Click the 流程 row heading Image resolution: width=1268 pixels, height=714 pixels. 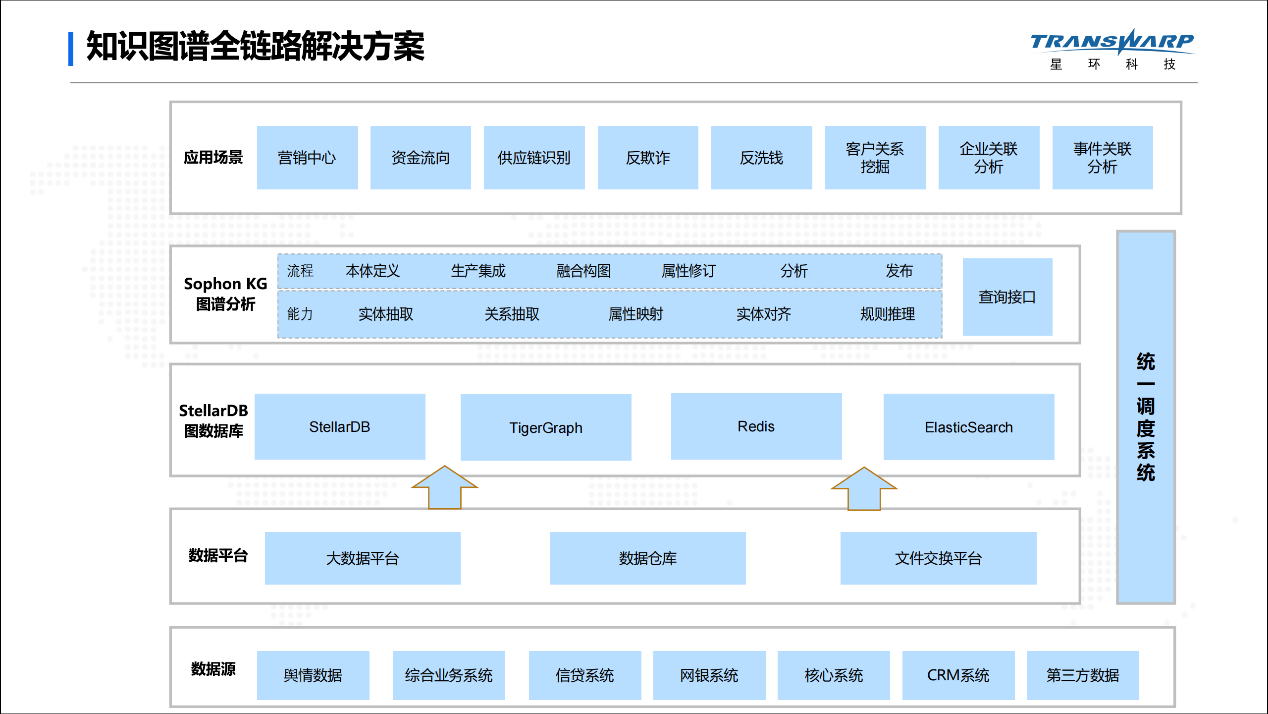click(x=300, y=271)
